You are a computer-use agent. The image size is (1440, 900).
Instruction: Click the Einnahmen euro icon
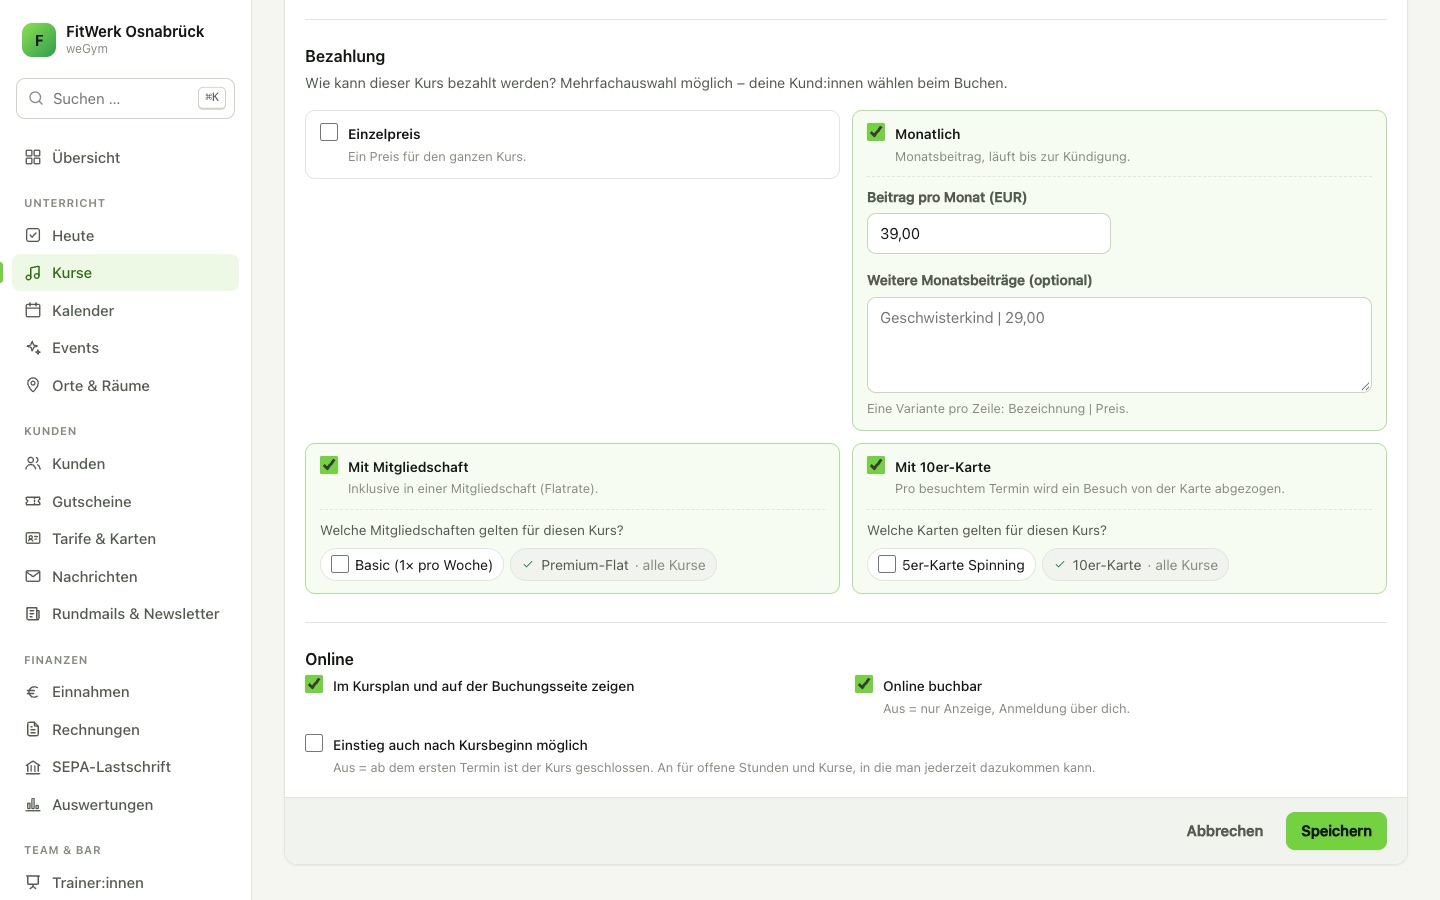pyautogui.click(x=33, y=691)
